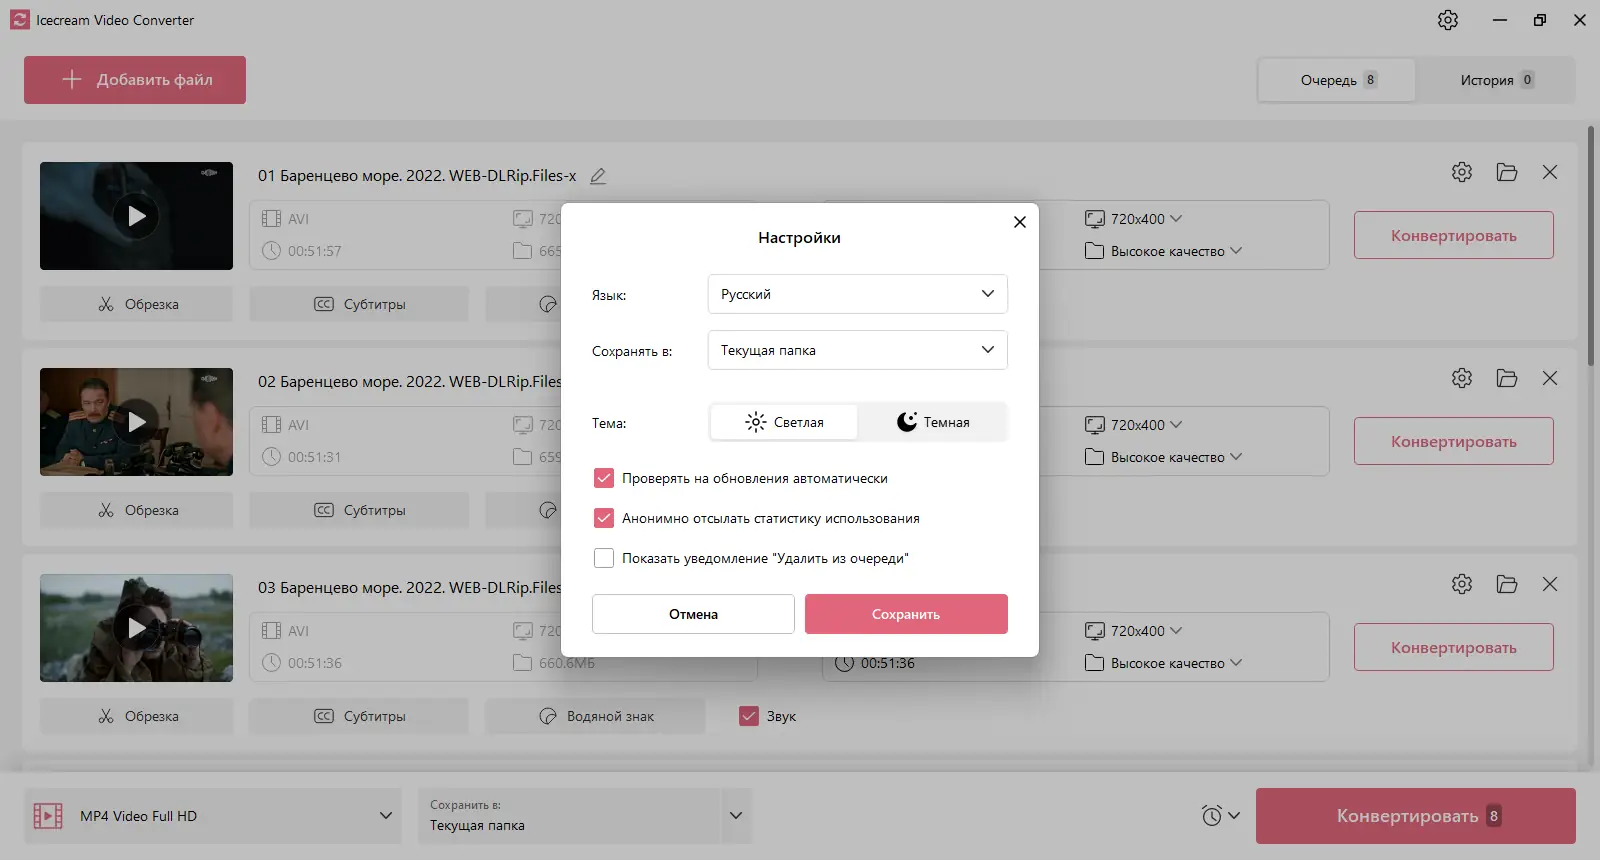The height and width of the screenshot is (860, 1600).
Task: Expand the bottom Сохранить в Текущая папка dropdown
Action: (736, 816)
